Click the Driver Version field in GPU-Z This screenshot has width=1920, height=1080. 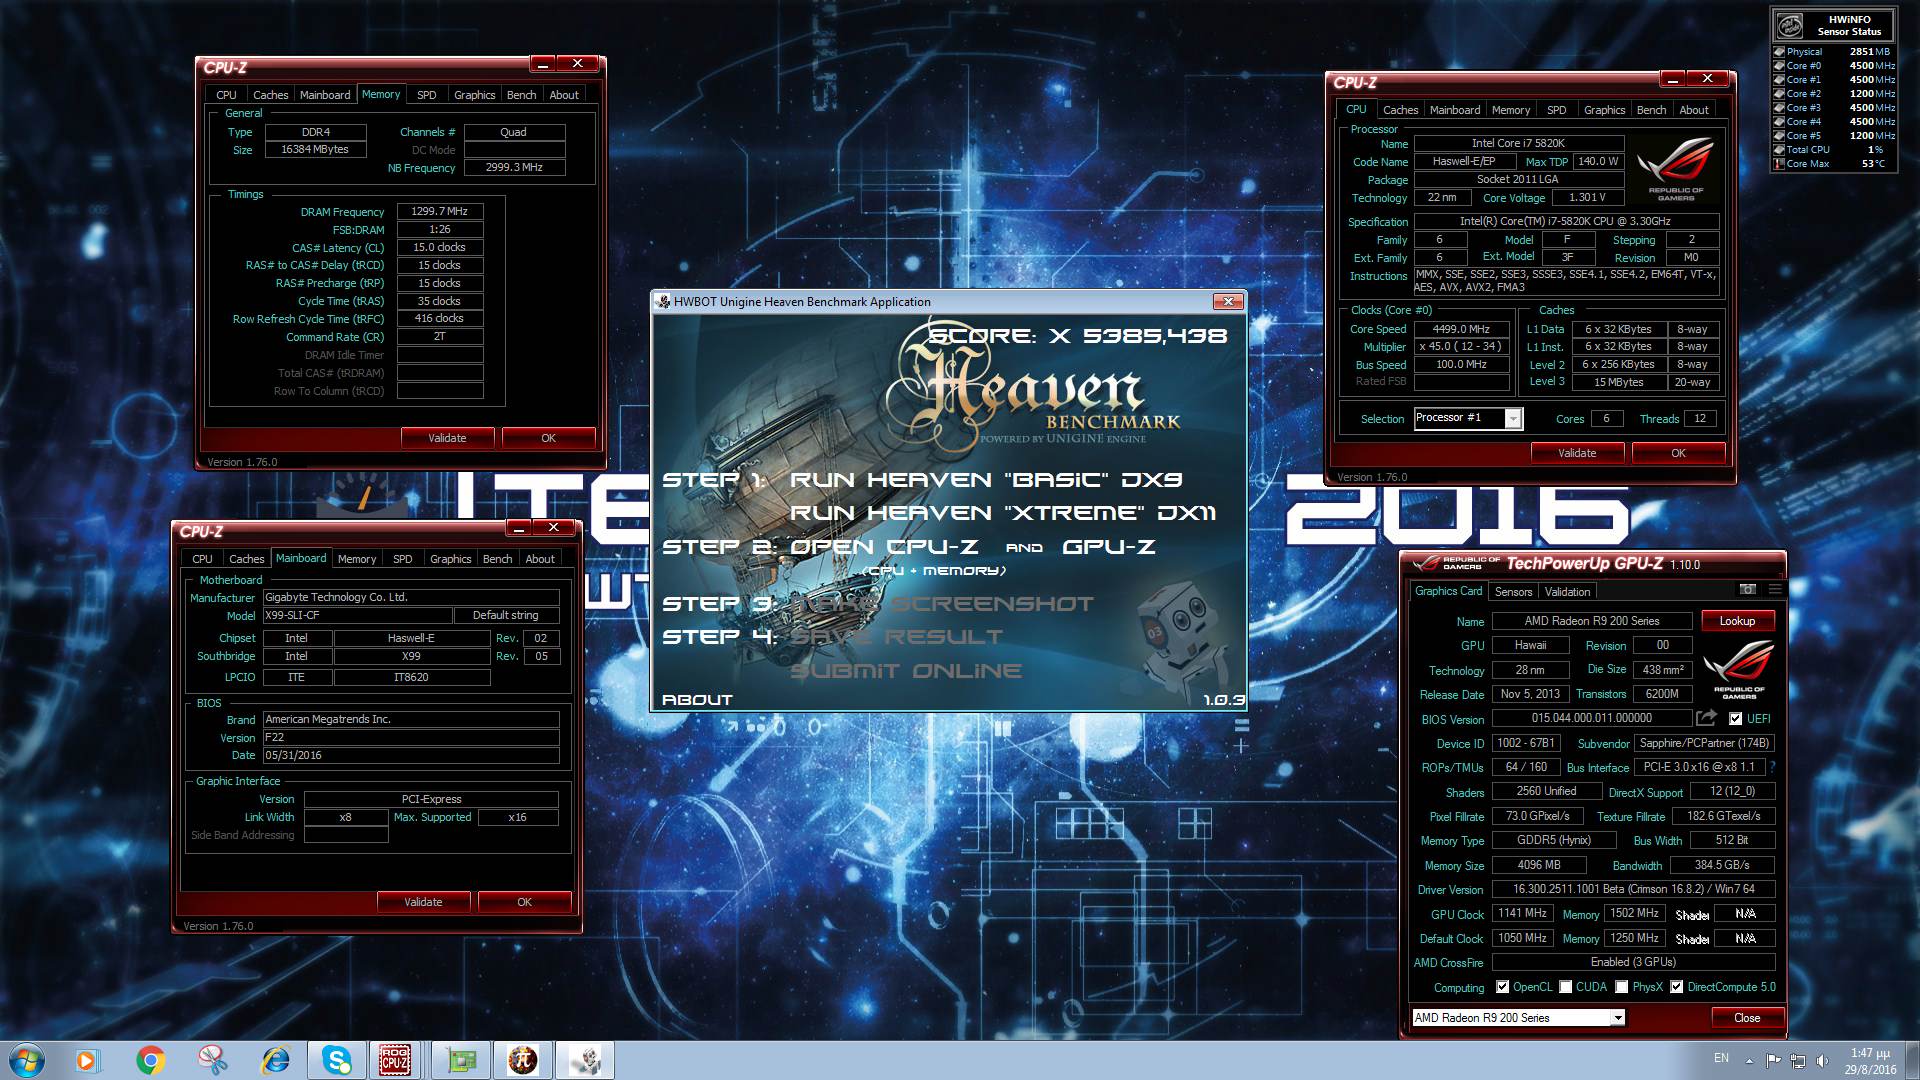point(1634,889)
